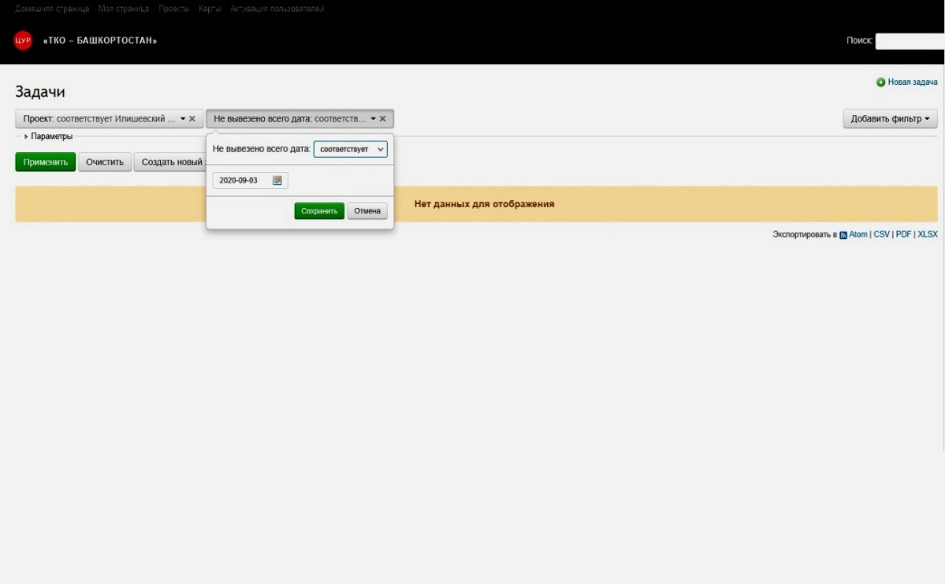Cancel the filter popup with Отмена

367,211
